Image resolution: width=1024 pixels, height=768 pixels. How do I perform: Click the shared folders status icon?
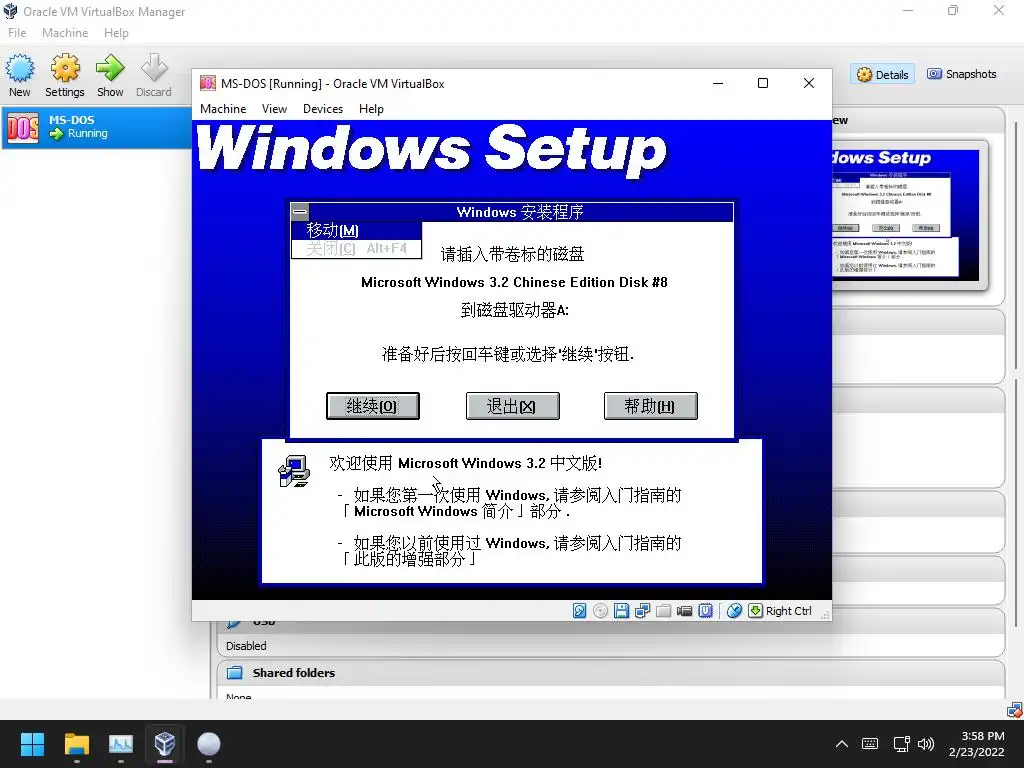point(664,611)
